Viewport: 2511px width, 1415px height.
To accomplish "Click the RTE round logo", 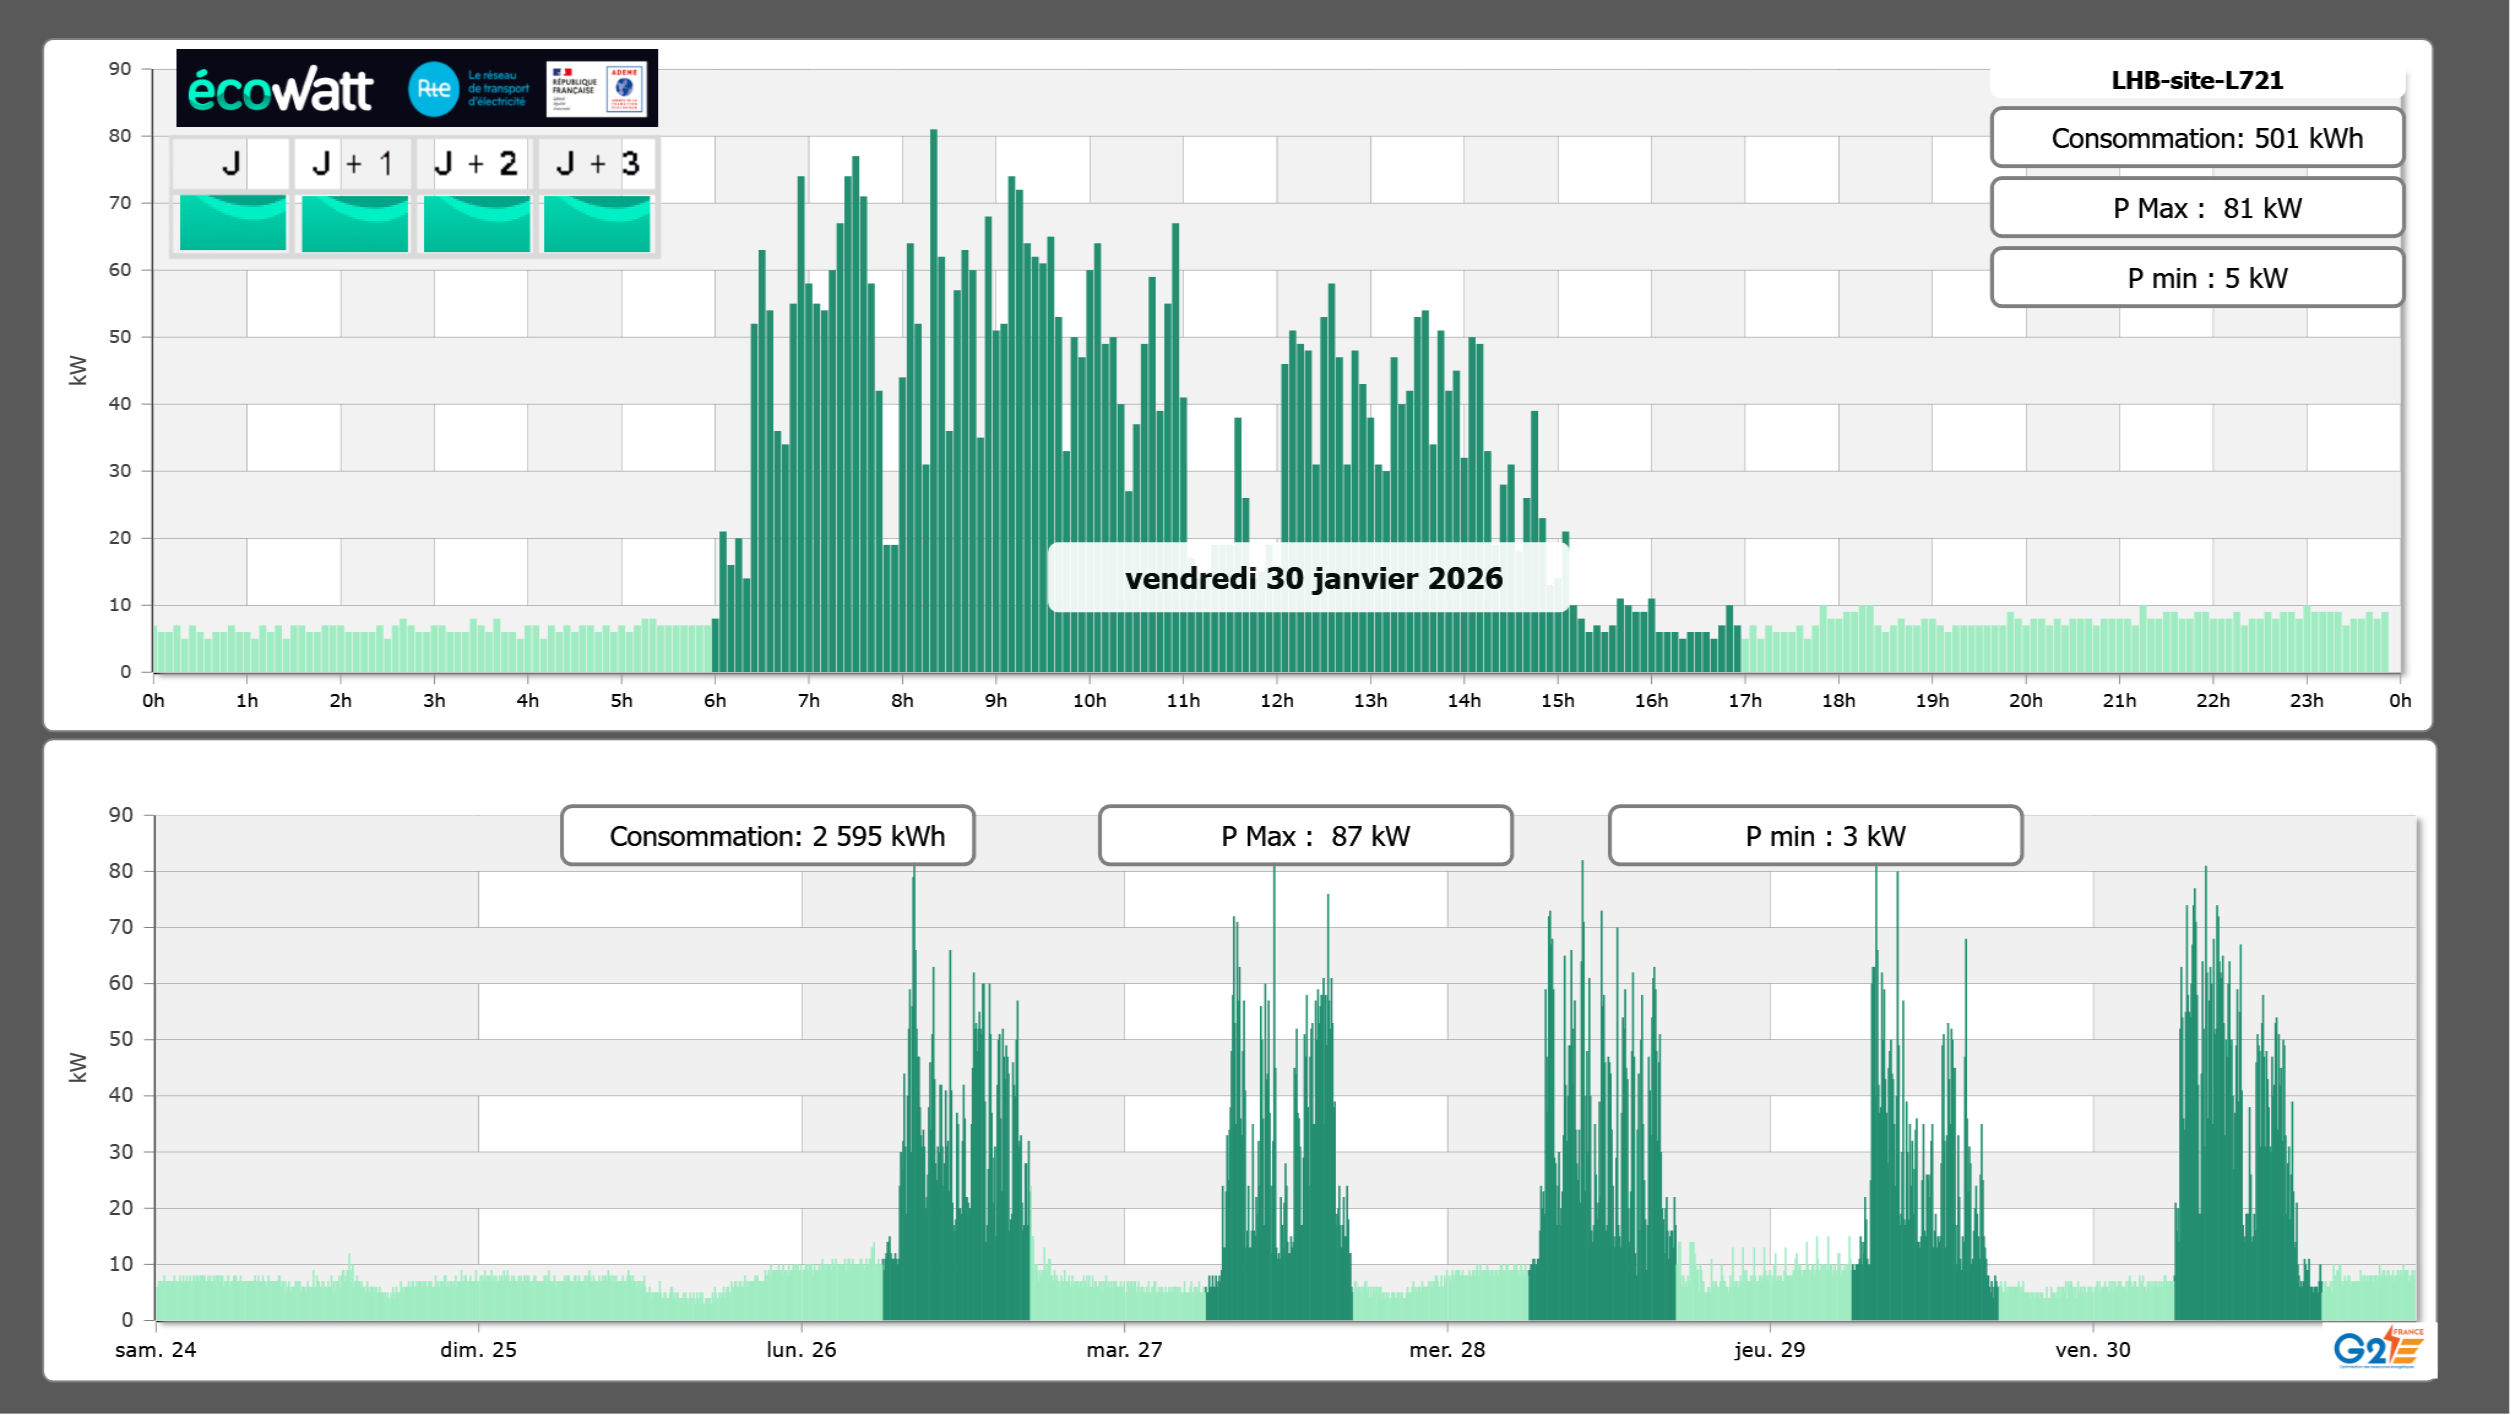I will pos(433,89).
